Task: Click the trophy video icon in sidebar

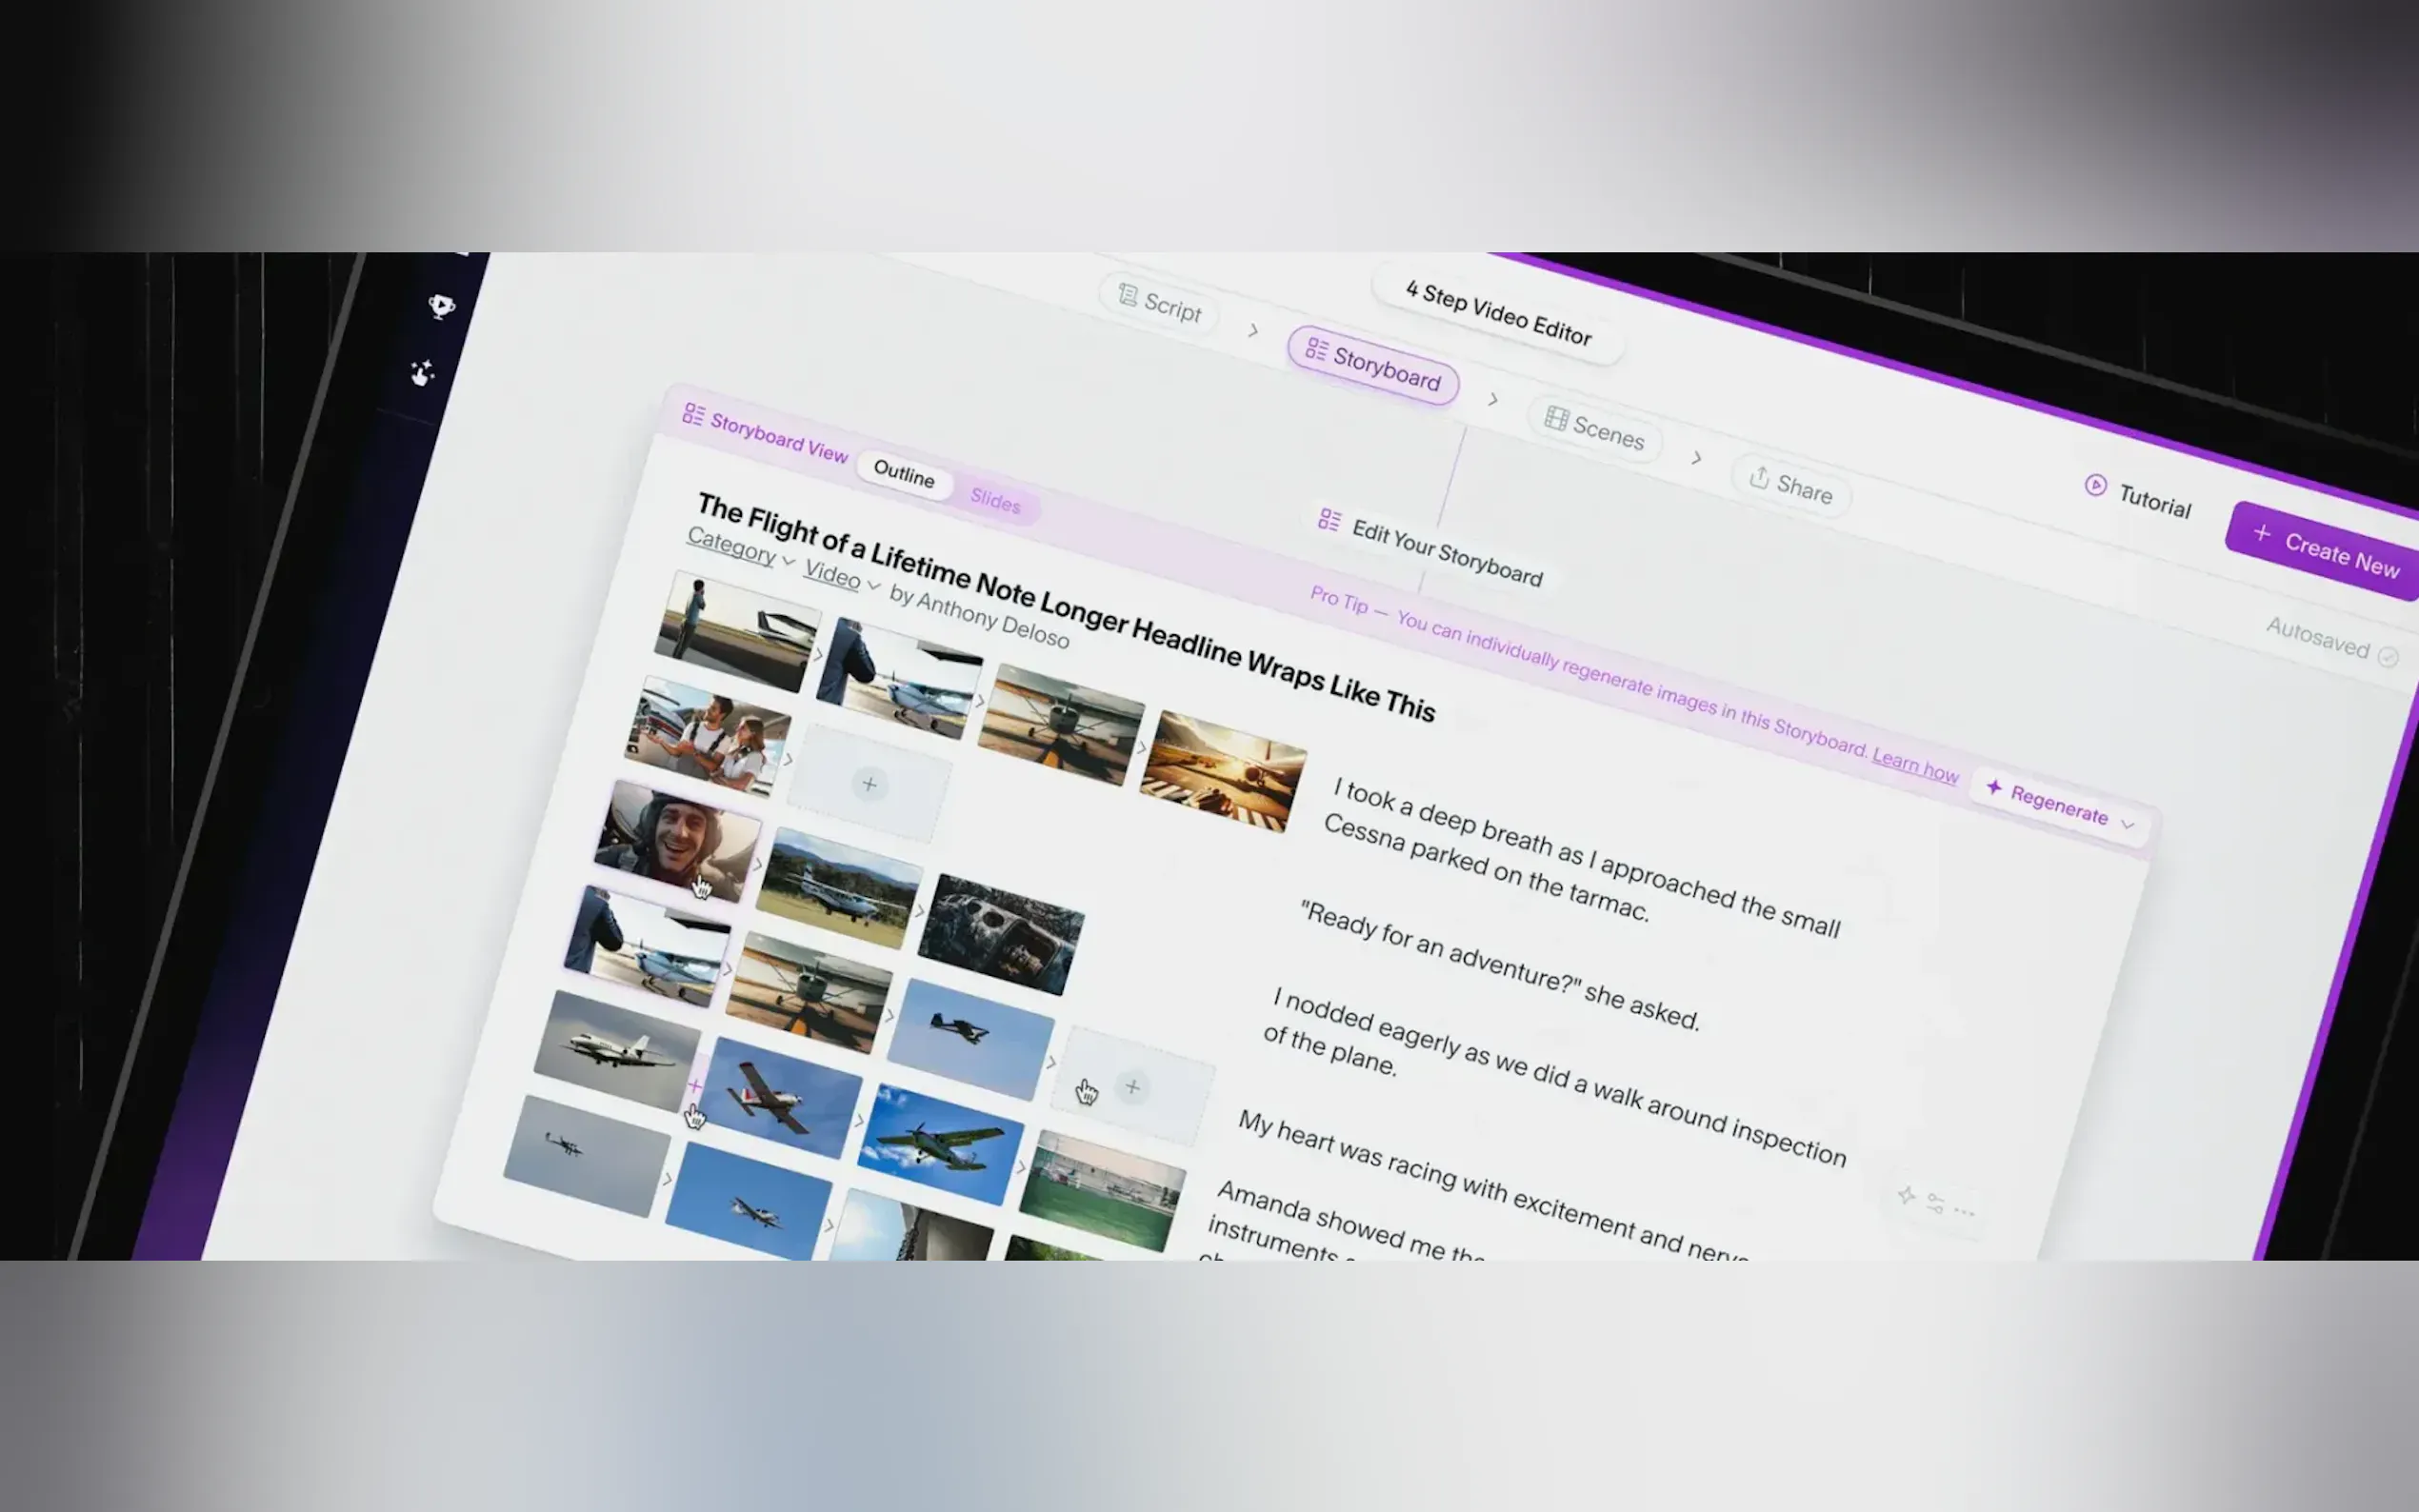Action: click(441, 305)
